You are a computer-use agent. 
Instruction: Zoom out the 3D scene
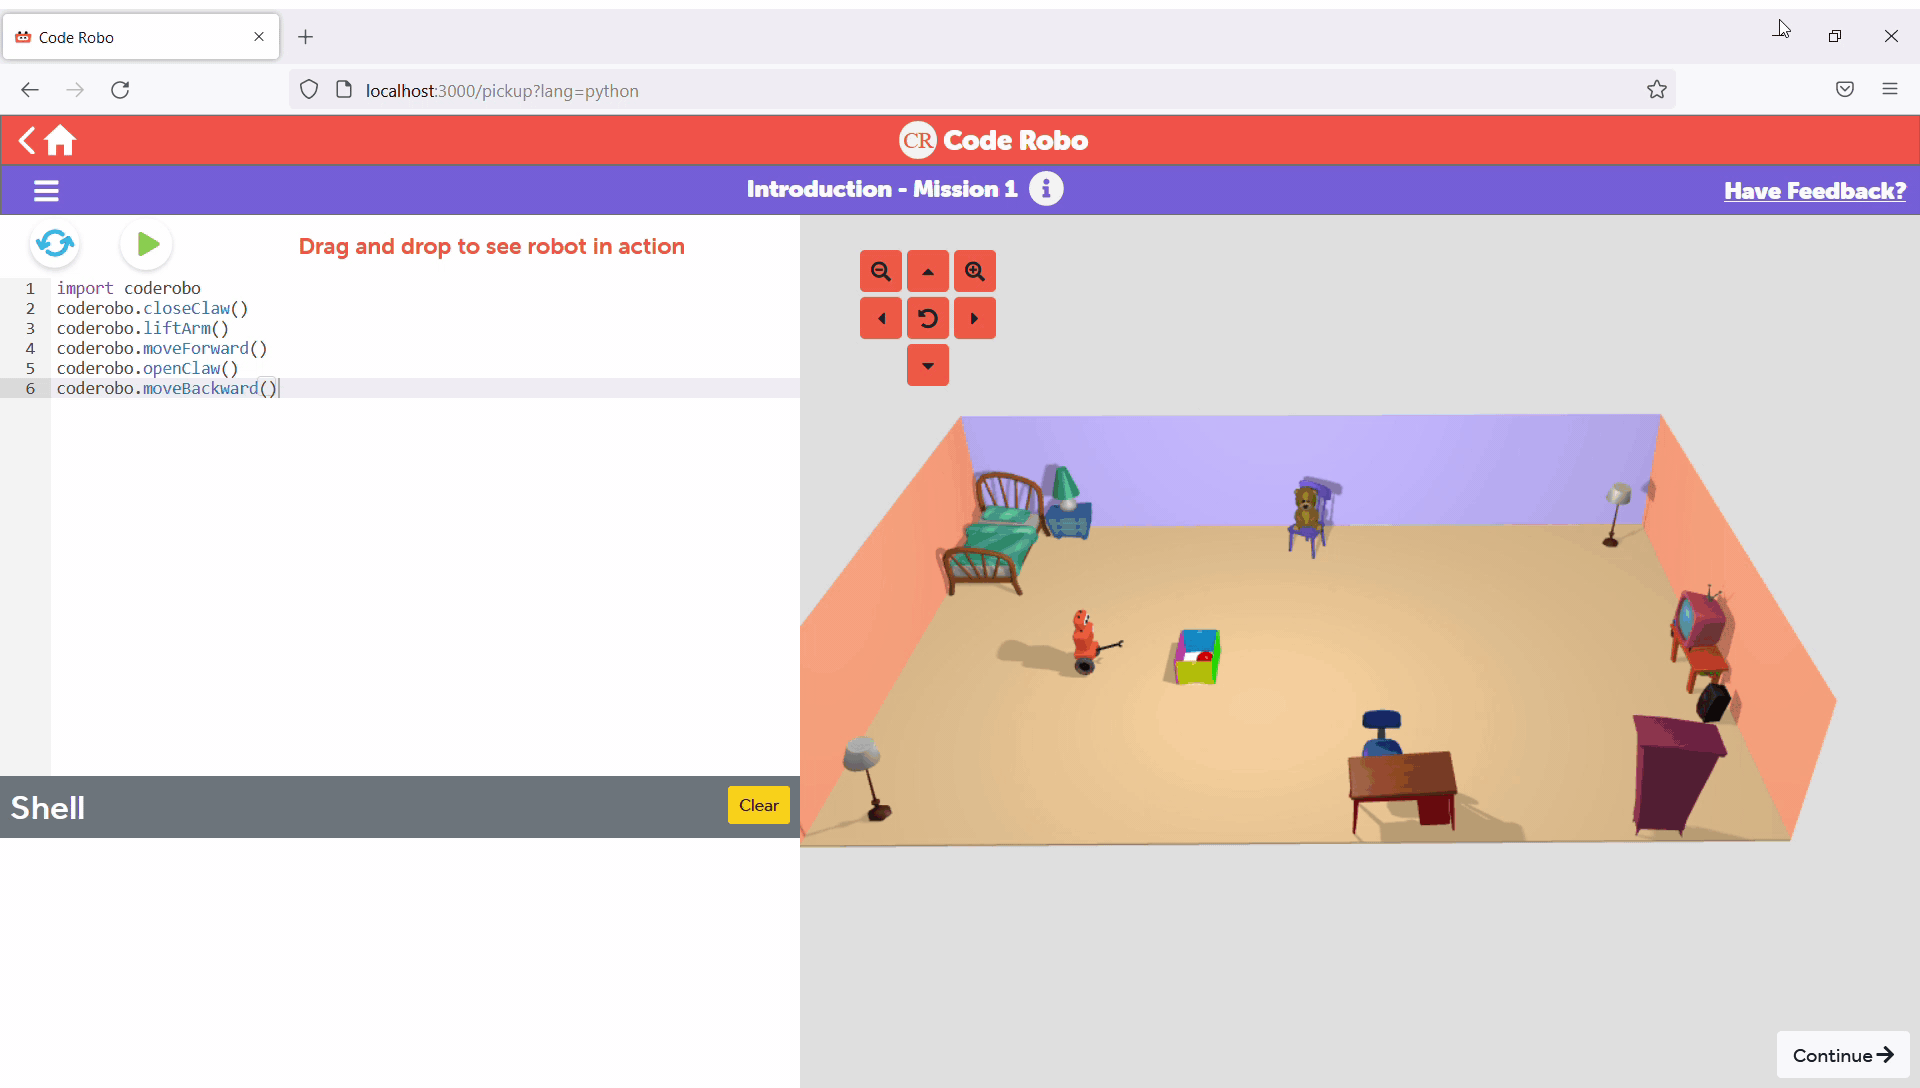pyautogui.click(x=881, y=271)
